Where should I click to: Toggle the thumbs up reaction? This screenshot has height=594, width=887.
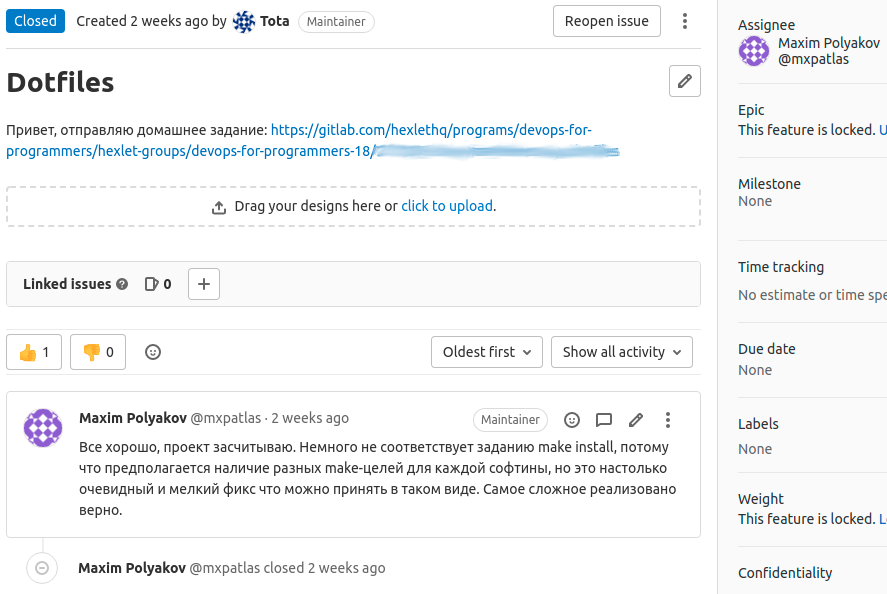click(34, 352)
